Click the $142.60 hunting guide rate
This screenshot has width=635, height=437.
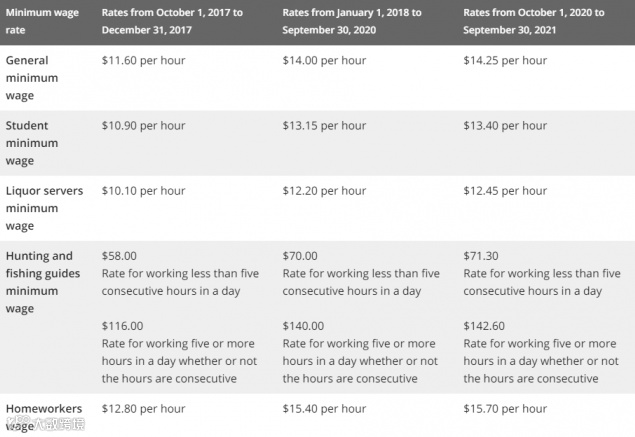(484, 326)
